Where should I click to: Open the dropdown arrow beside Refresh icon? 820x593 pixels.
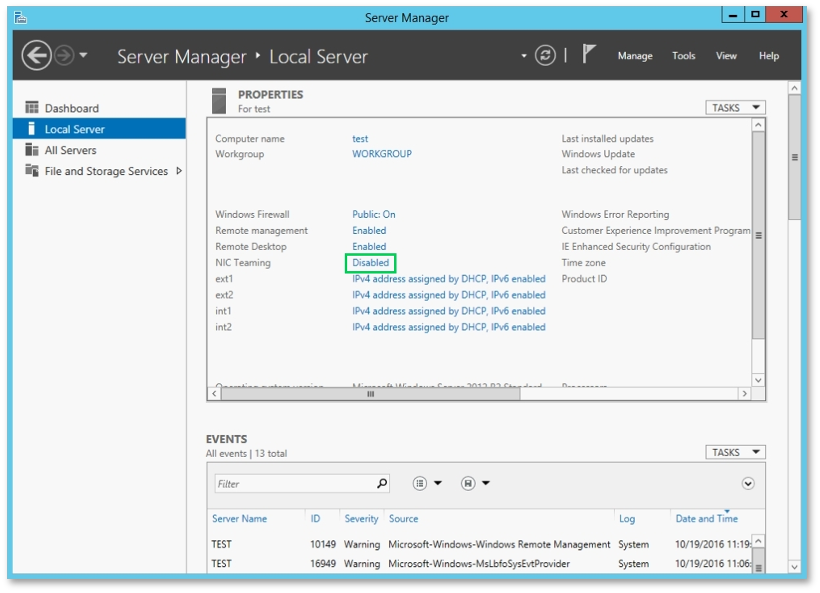click(523, 55)
